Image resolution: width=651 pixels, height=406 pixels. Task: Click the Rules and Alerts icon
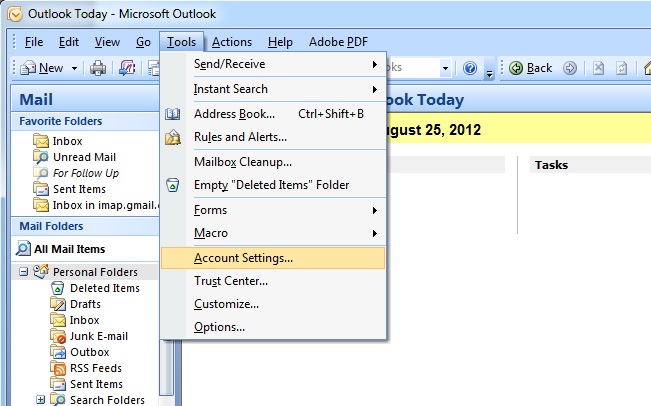(173, 137)
